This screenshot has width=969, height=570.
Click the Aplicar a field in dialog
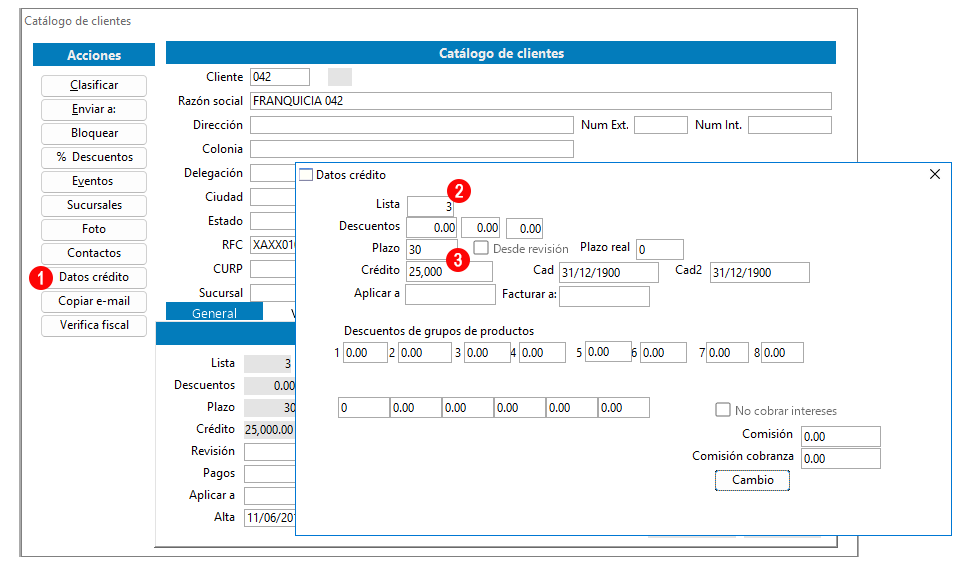[451, 294]
